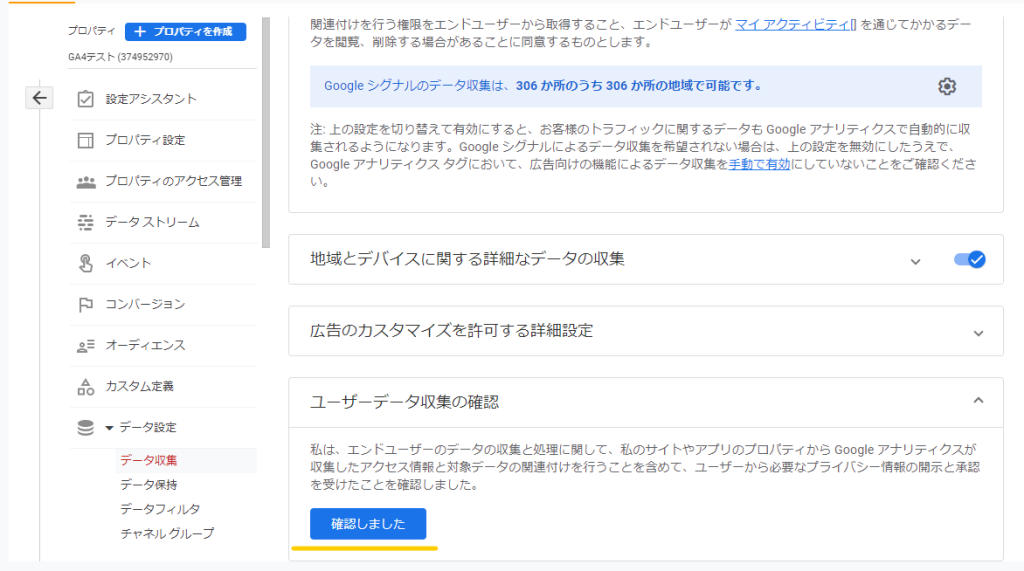This screenshot has height=571, width=1024.
Task: Select チャネル グループ submenu item
Action: click(x=167, y=533)
